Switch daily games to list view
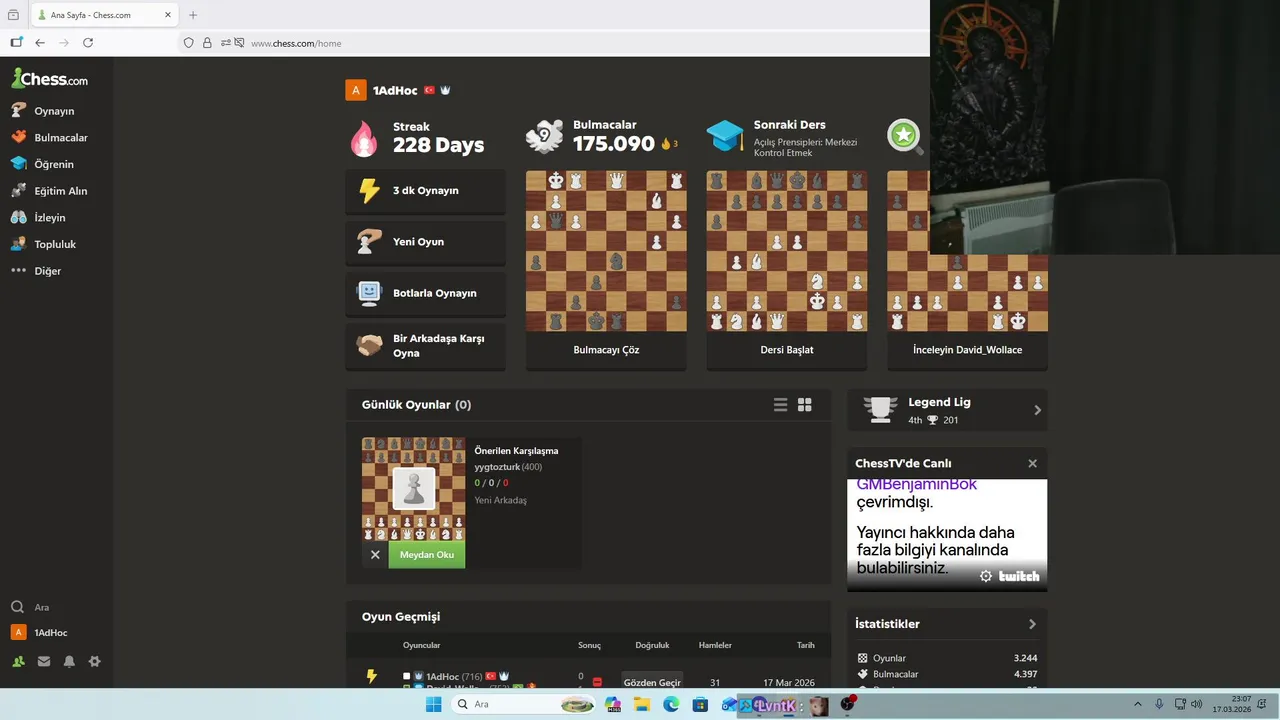 click(780, 405)
